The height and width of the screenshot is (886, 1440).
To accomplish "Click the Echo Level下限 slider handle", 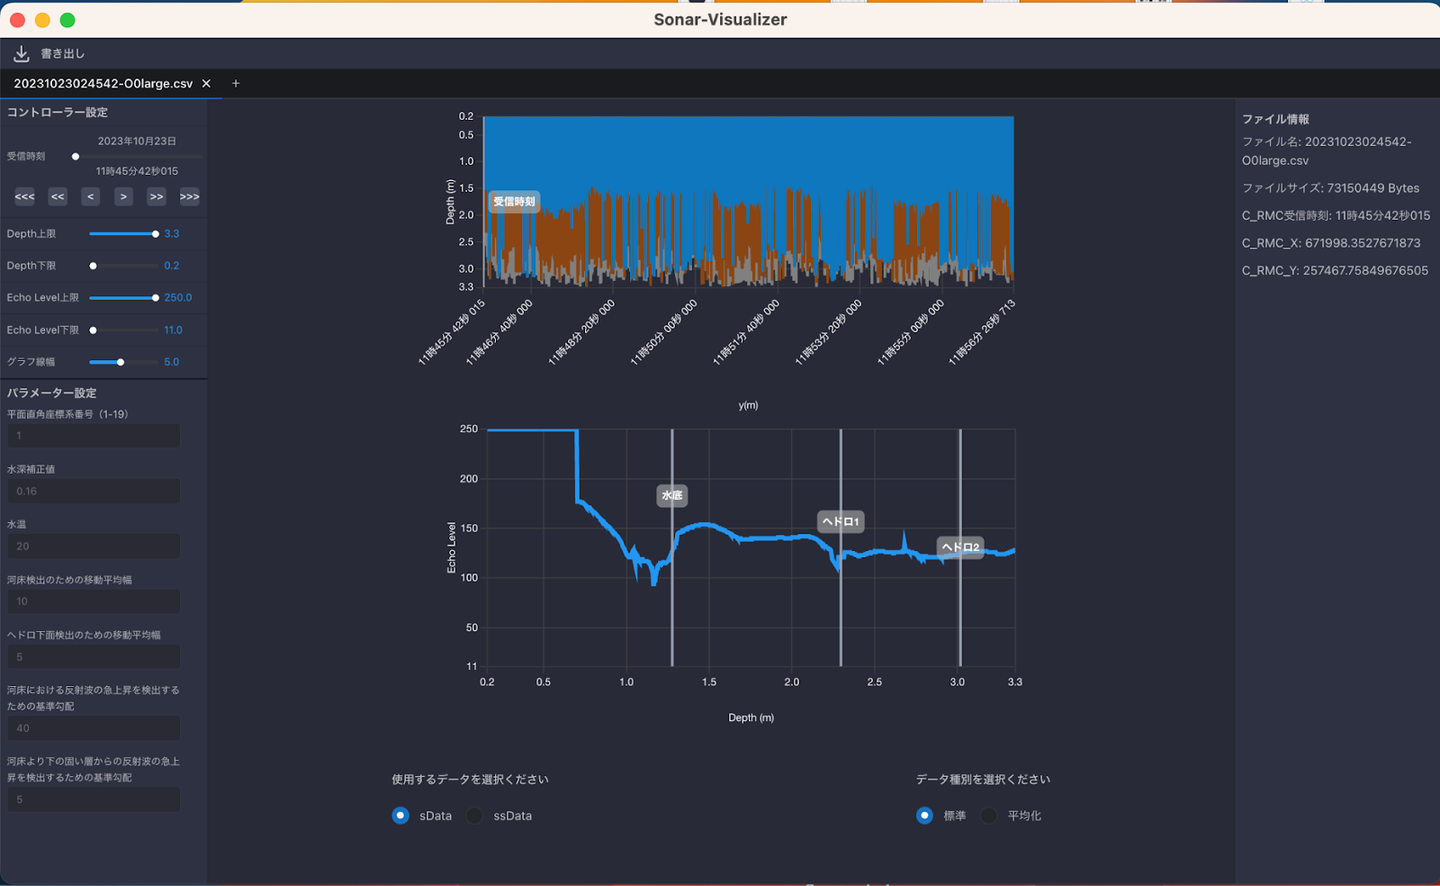I will [93, 330].
